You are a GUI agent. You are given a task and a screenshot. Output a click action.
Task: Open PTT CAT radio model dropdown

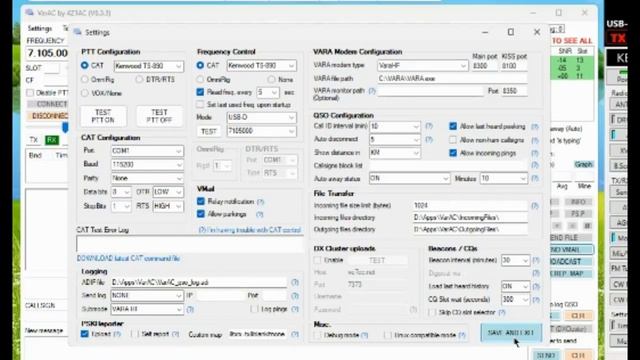tap(149, 66)
